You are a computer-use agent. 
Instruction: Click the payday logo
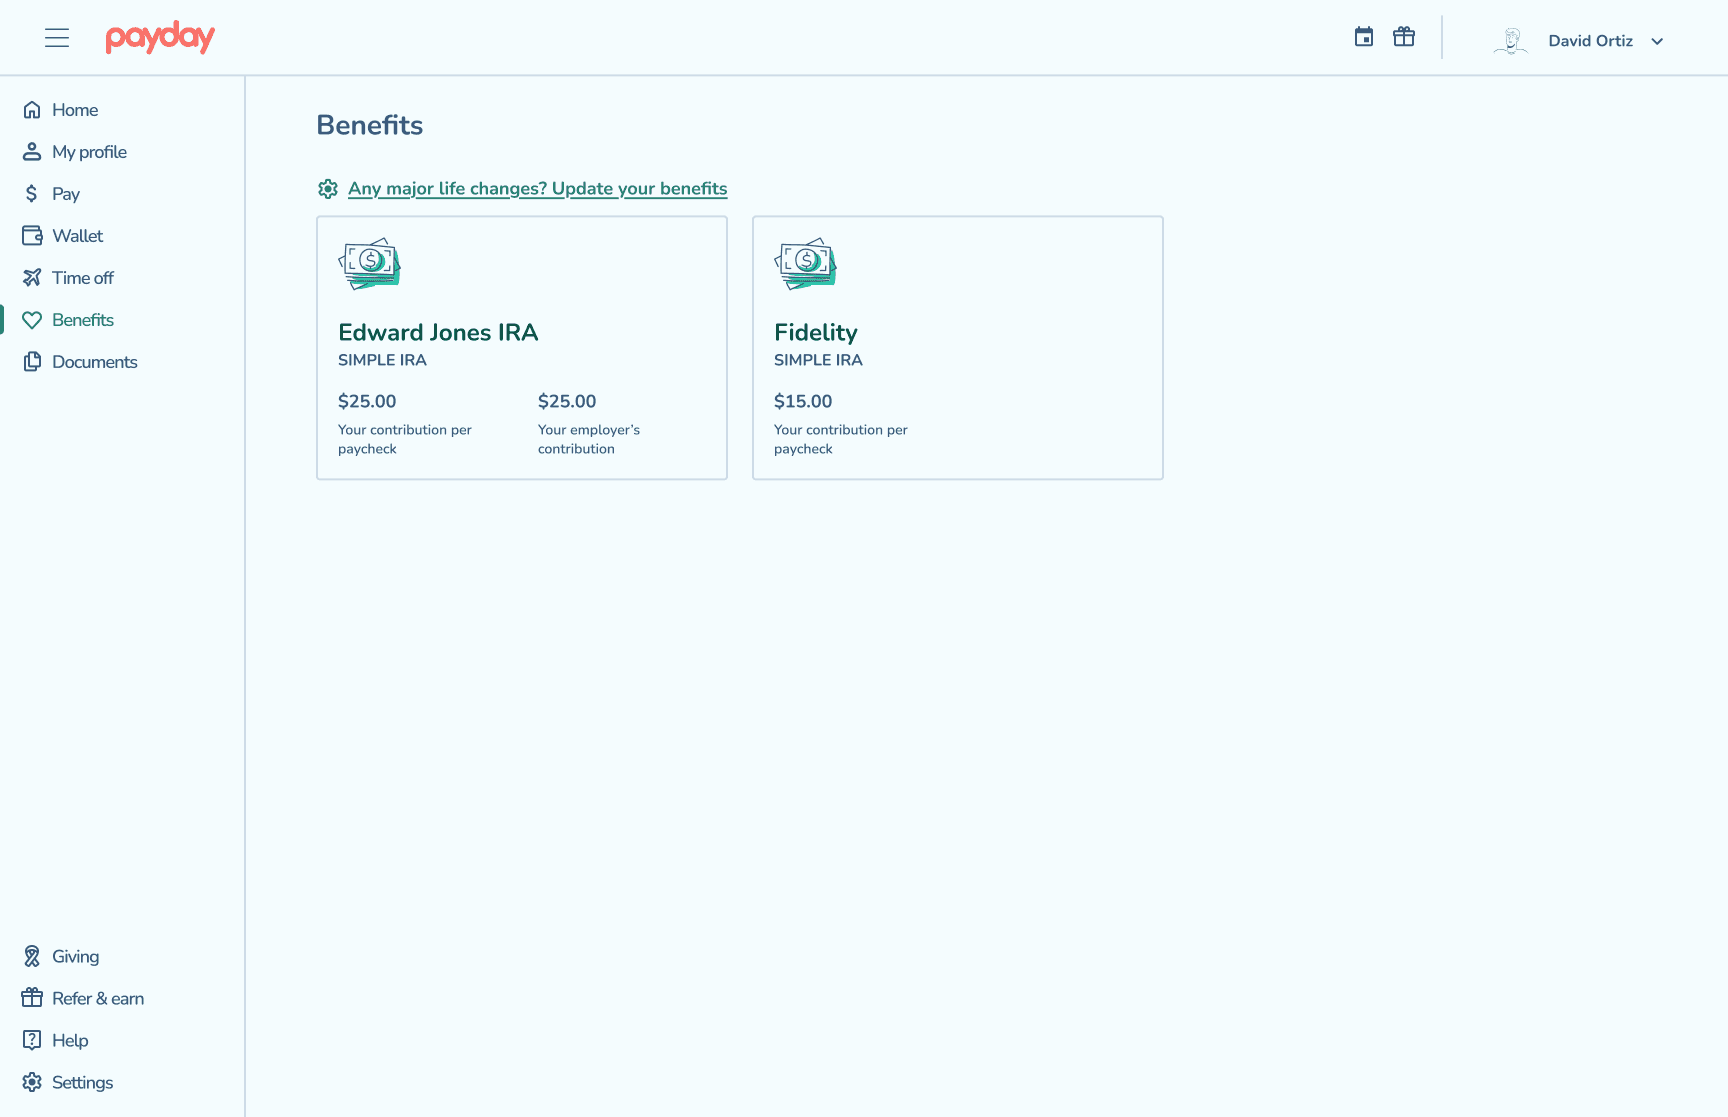(x=160, y=38)
